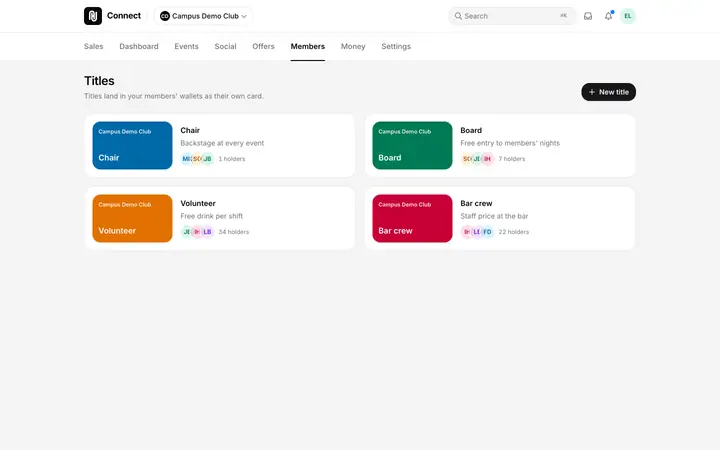Focus the Search field
720x450 pixels.
pos(512,16)
